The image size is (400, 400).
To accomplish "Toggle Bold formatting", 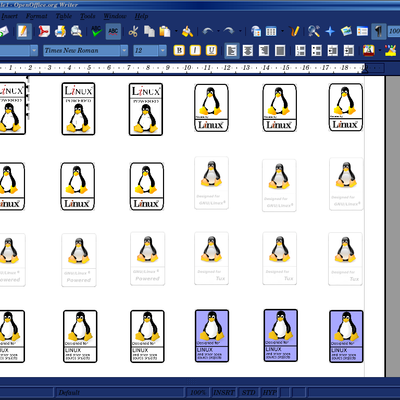I will pyautogui.click(x=179, y=51).
